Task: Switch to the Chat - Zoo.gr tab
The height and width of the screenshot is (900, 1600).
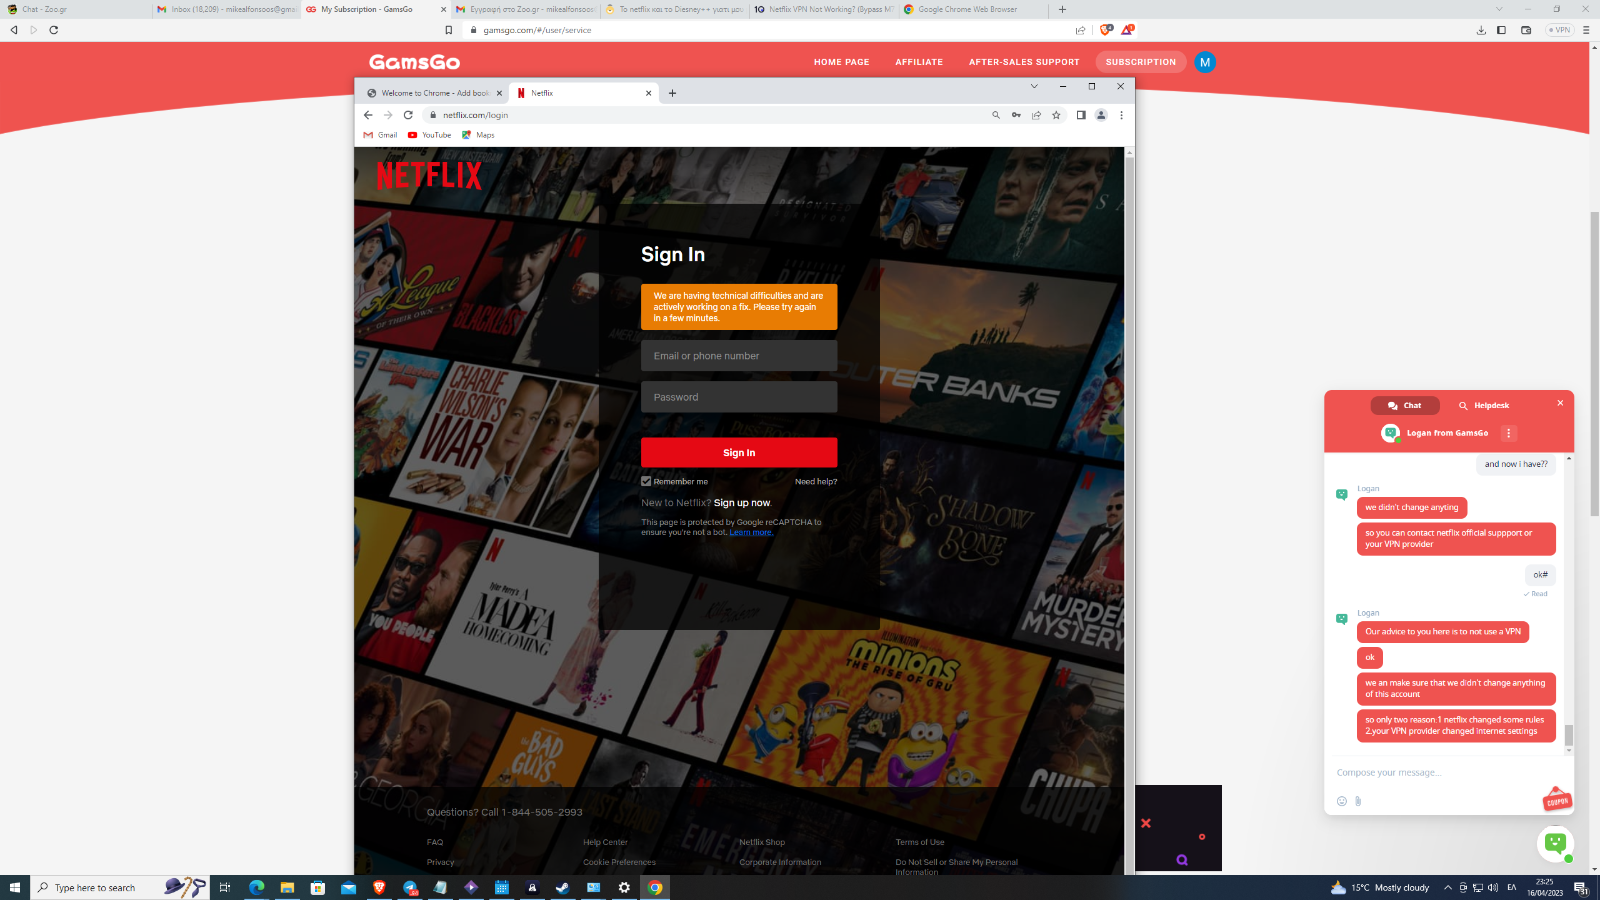Action: (x=75, y=9)
